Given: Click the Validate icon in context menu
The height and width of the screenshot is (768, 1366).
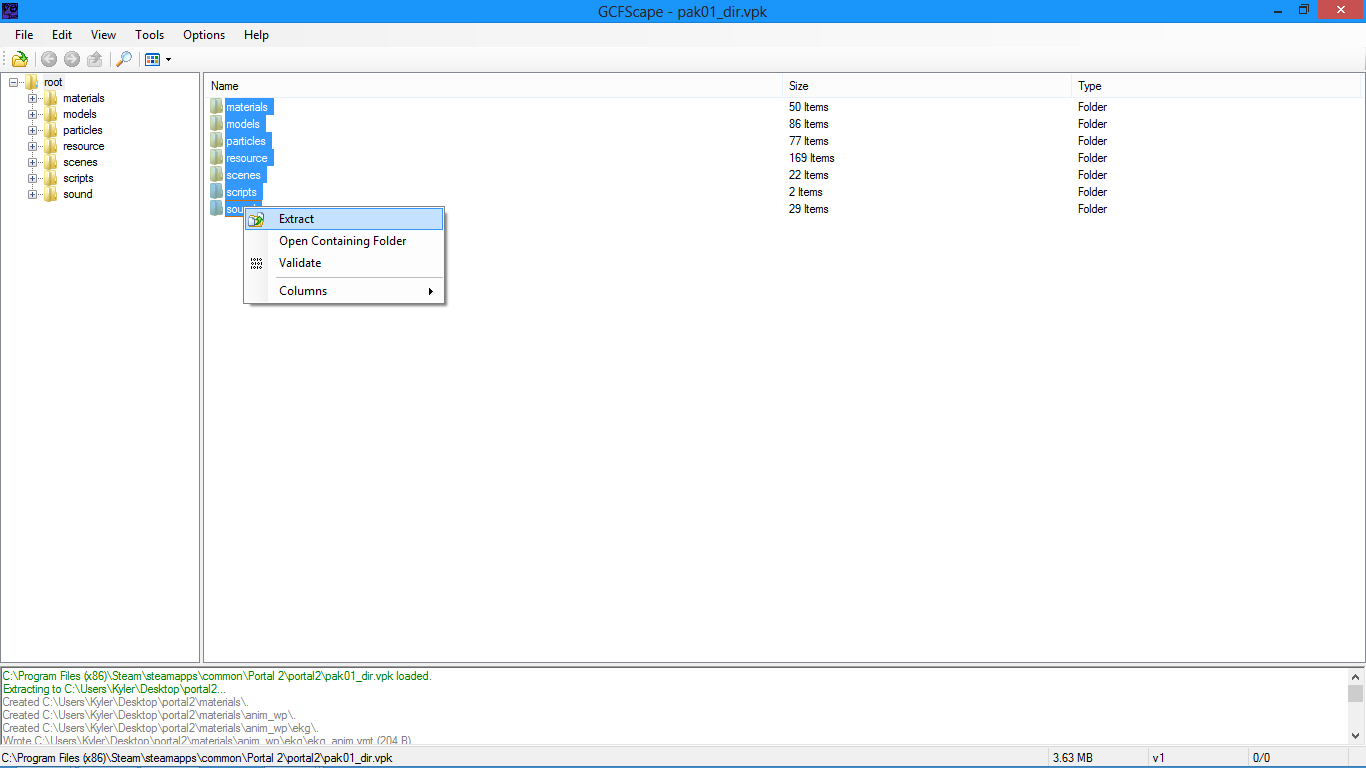Looking at the screenshot, I should tap(256, 263).
